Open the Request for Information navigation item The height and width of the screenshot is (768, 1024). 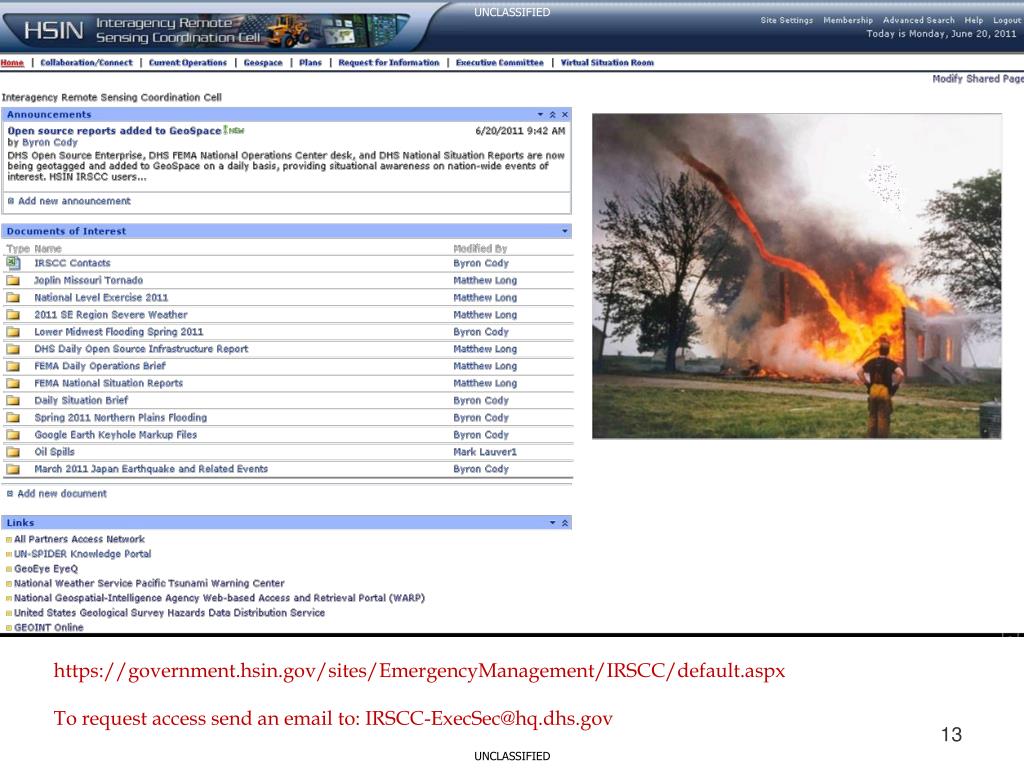(389, 63)
